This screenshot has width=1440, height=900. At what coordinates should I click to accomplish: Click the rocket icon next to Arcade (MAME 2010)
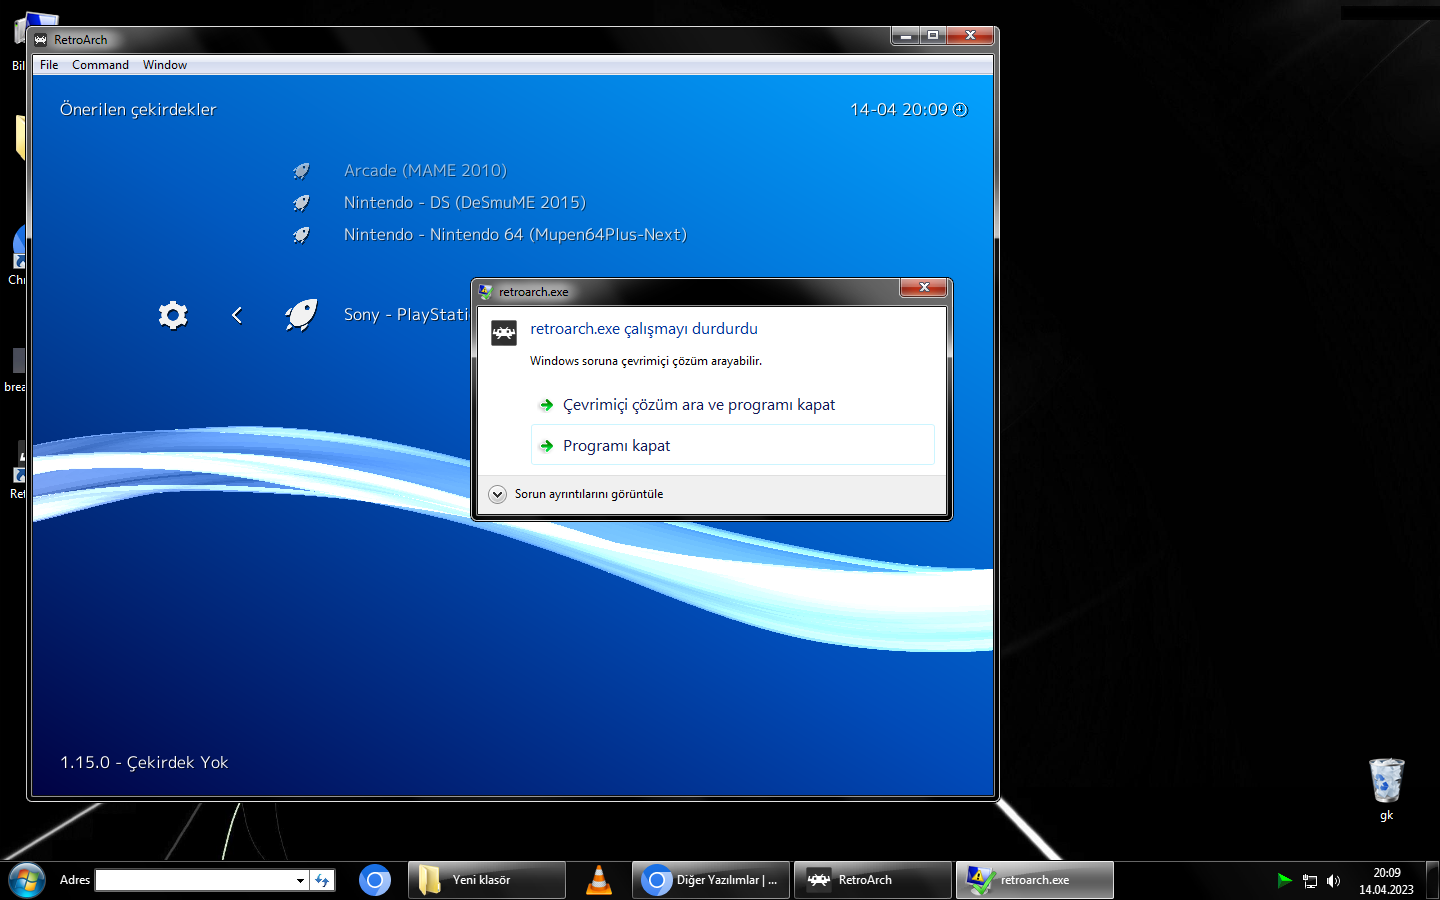(x=301, y=171)
